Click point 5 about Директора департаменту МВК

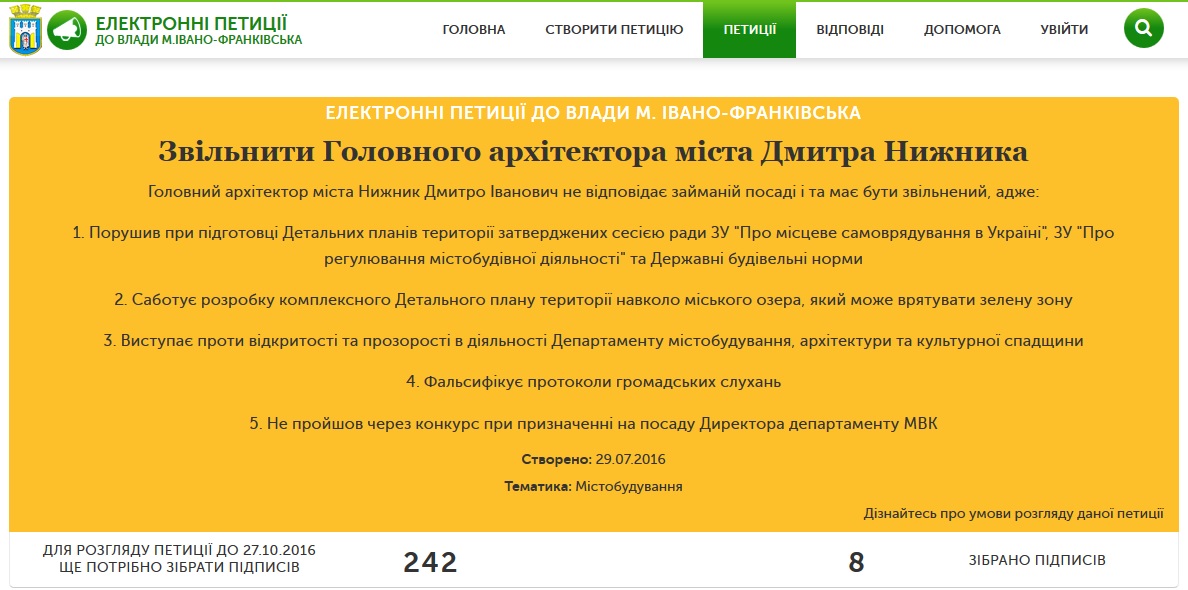pyautogui.click(x=593, y=423)
